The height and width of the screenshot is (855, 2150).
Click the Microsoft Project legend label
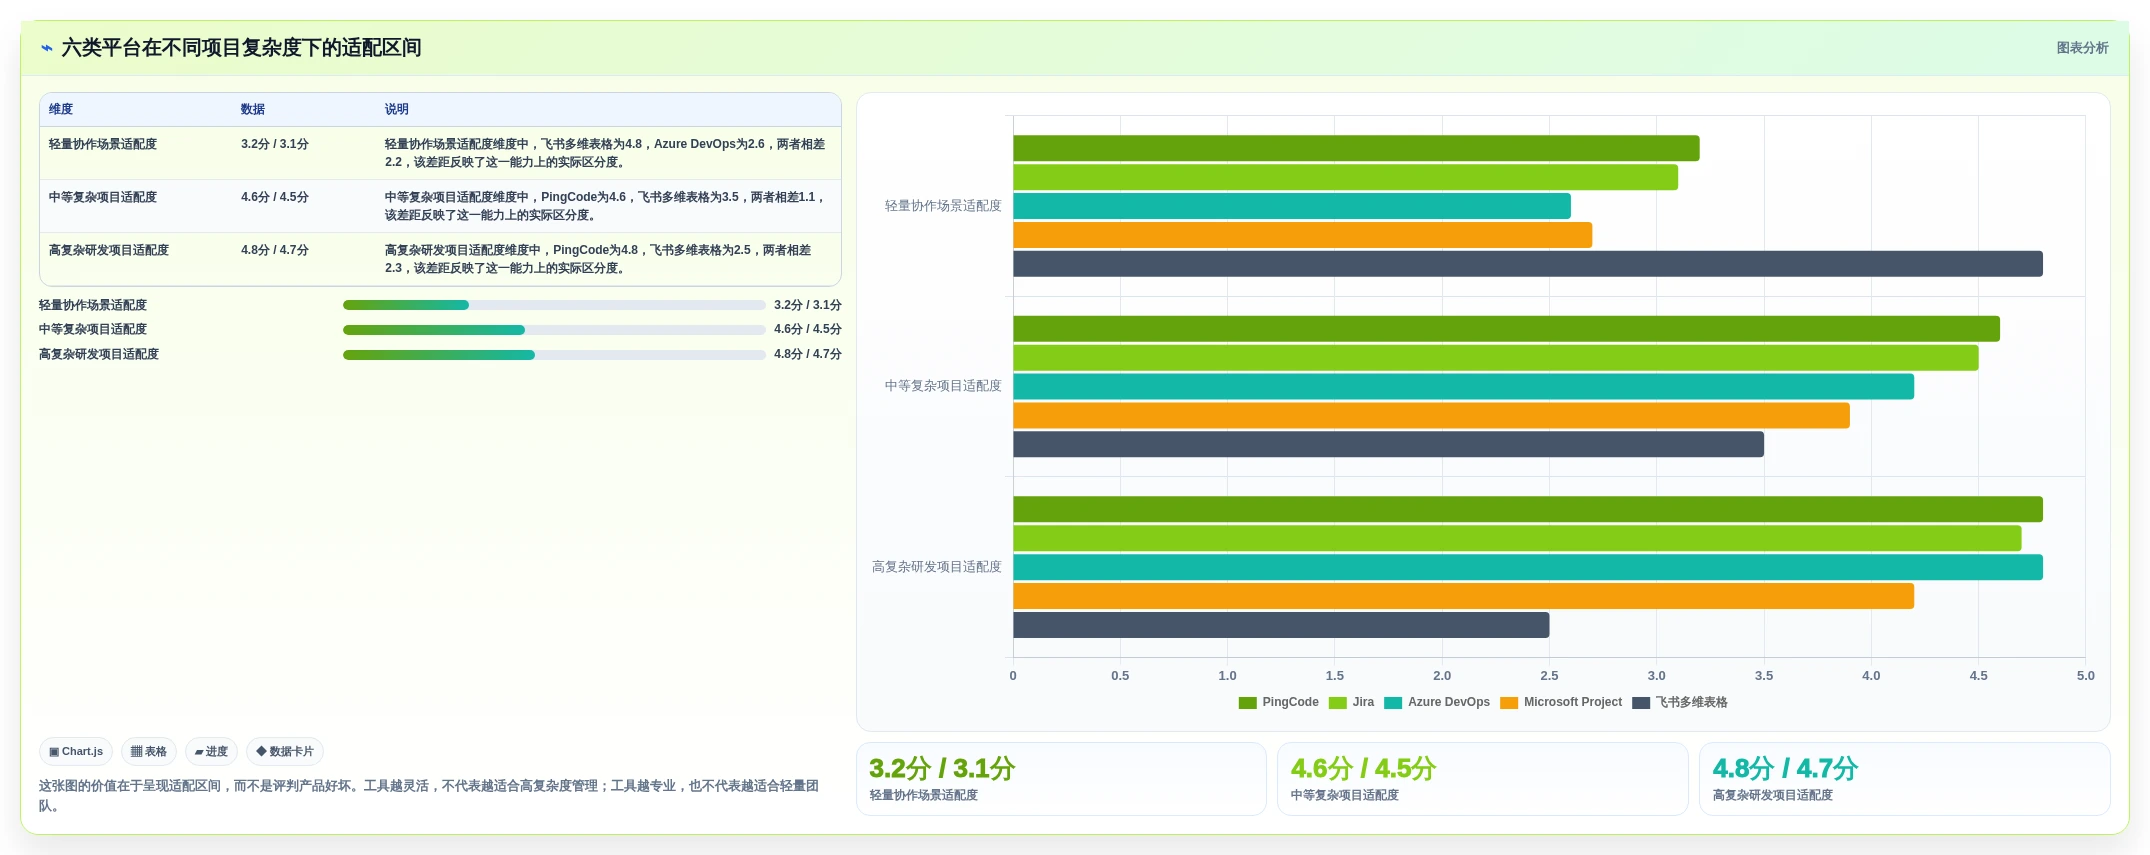(1573, 702)
